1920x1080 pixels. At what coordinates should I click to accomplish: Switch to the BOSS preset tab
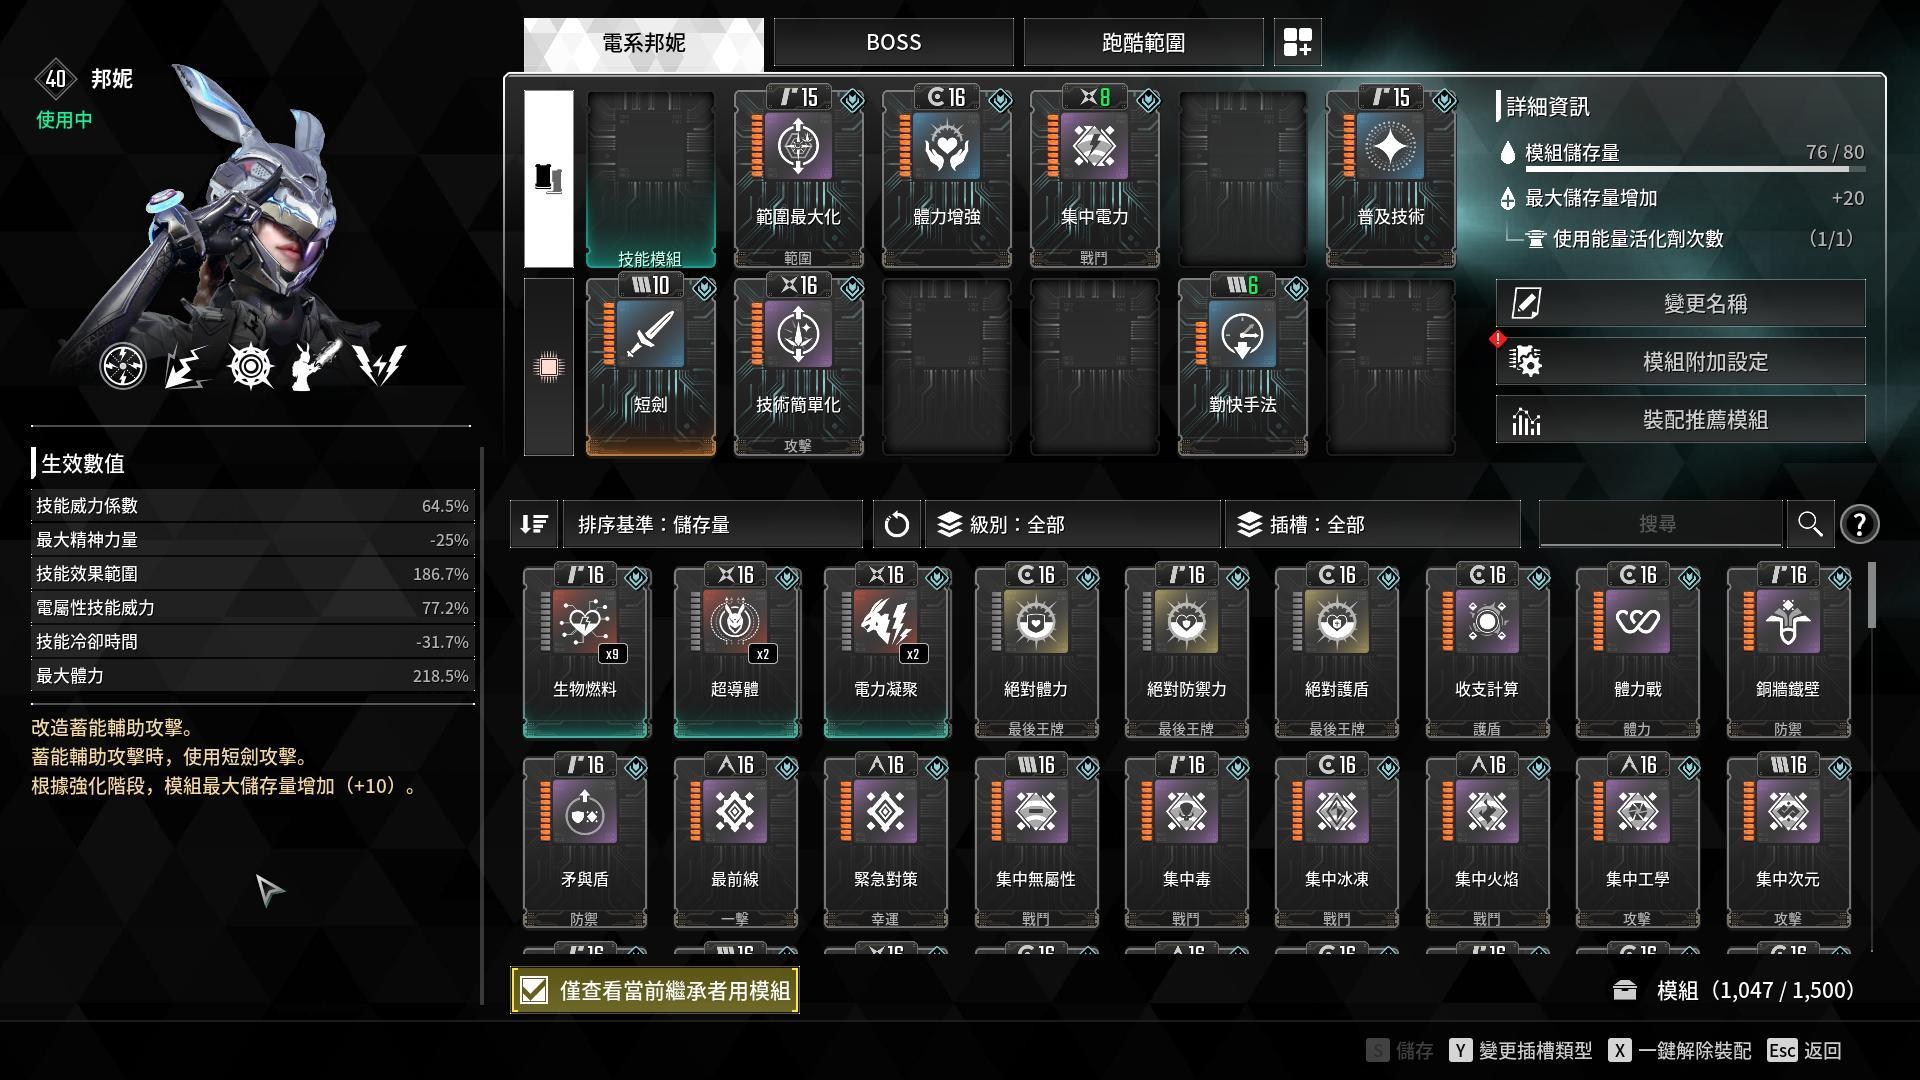coord(893,42)
